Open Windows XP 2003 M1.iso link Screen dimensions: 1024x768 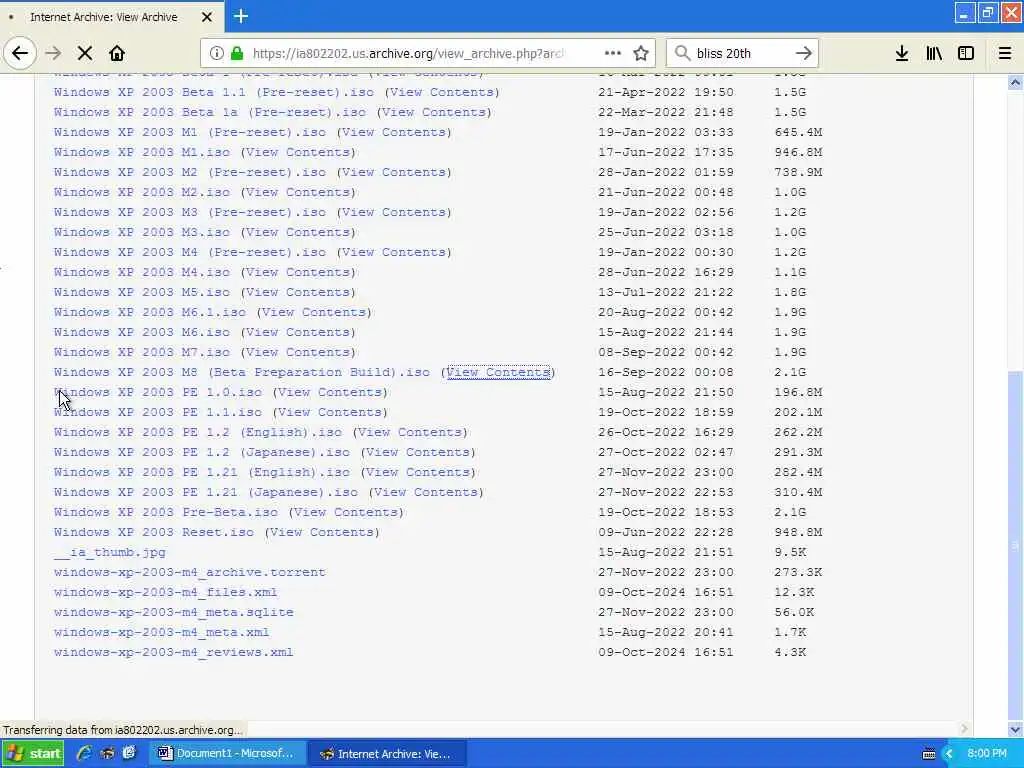(142, 152)
